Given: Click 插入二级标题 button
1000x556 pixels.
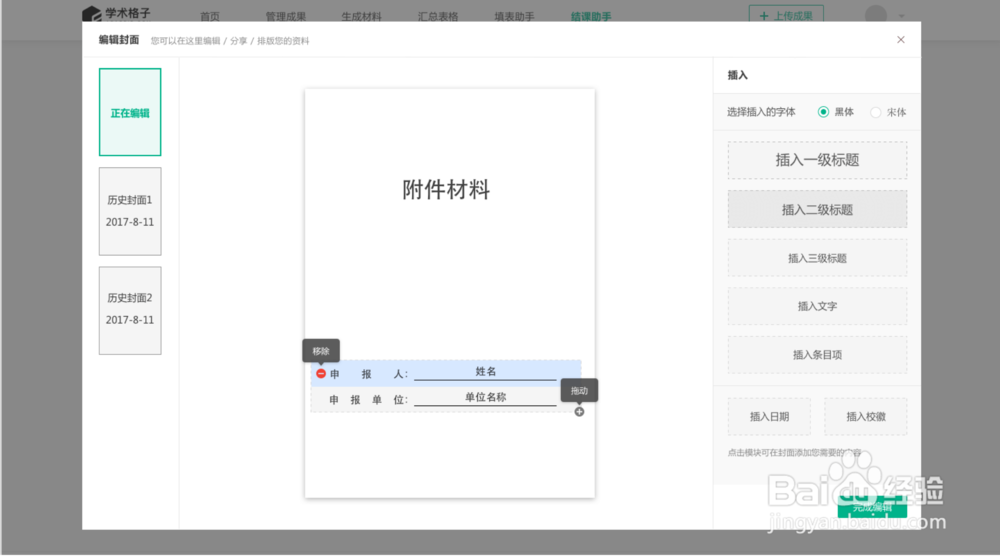Looking at the screenshot, I should (x=817, y=210).
